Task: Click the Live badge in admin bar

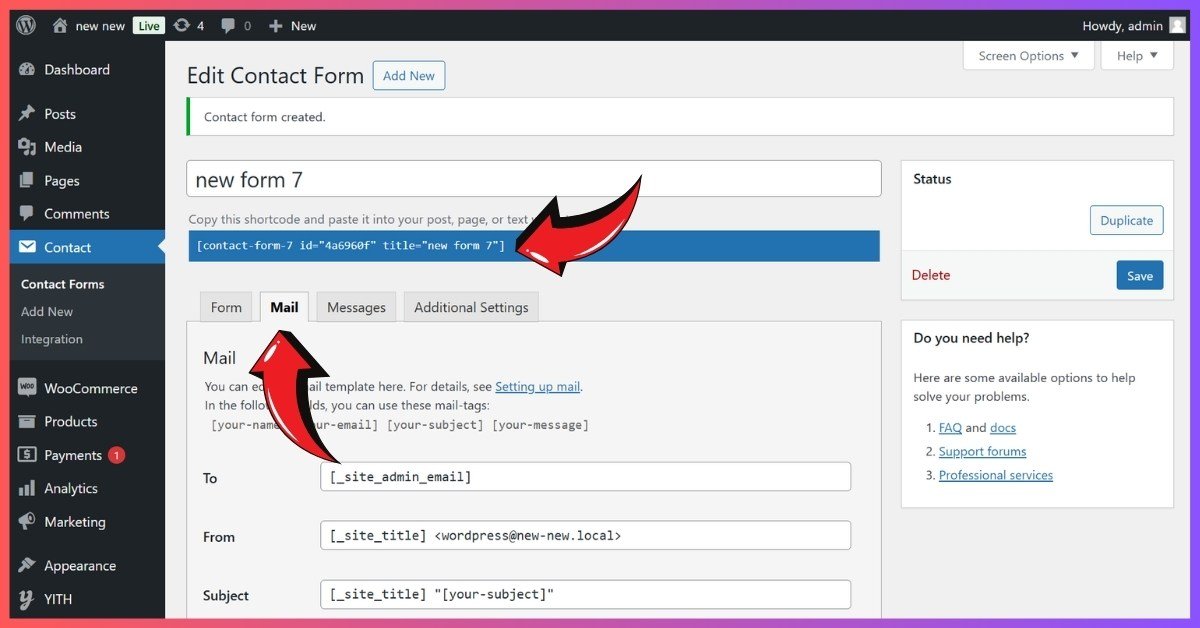Action: click(149, 26)
